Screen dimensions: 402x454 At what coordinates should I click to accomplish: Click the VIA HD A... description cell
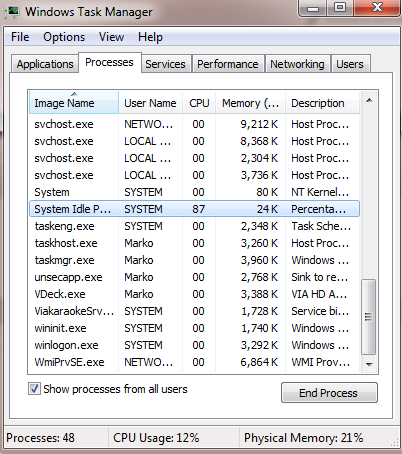point(319,294)
